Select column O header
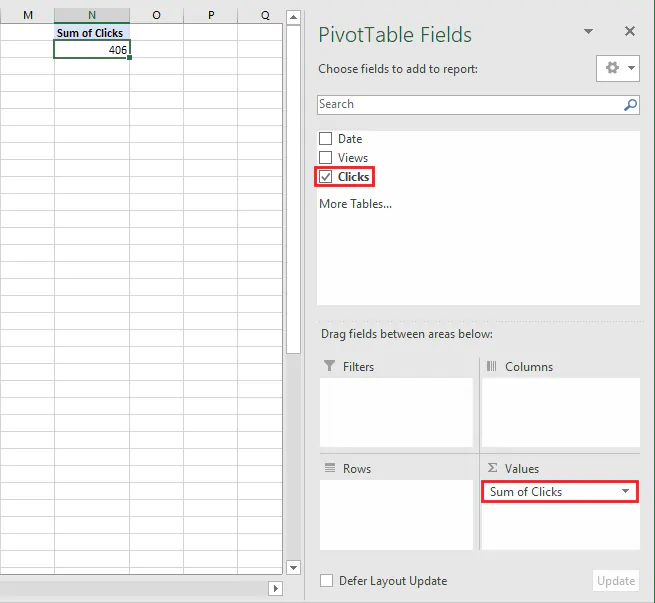Image resolution: width=655 pixels, height=603 pixels. click(x=156, y=15)
